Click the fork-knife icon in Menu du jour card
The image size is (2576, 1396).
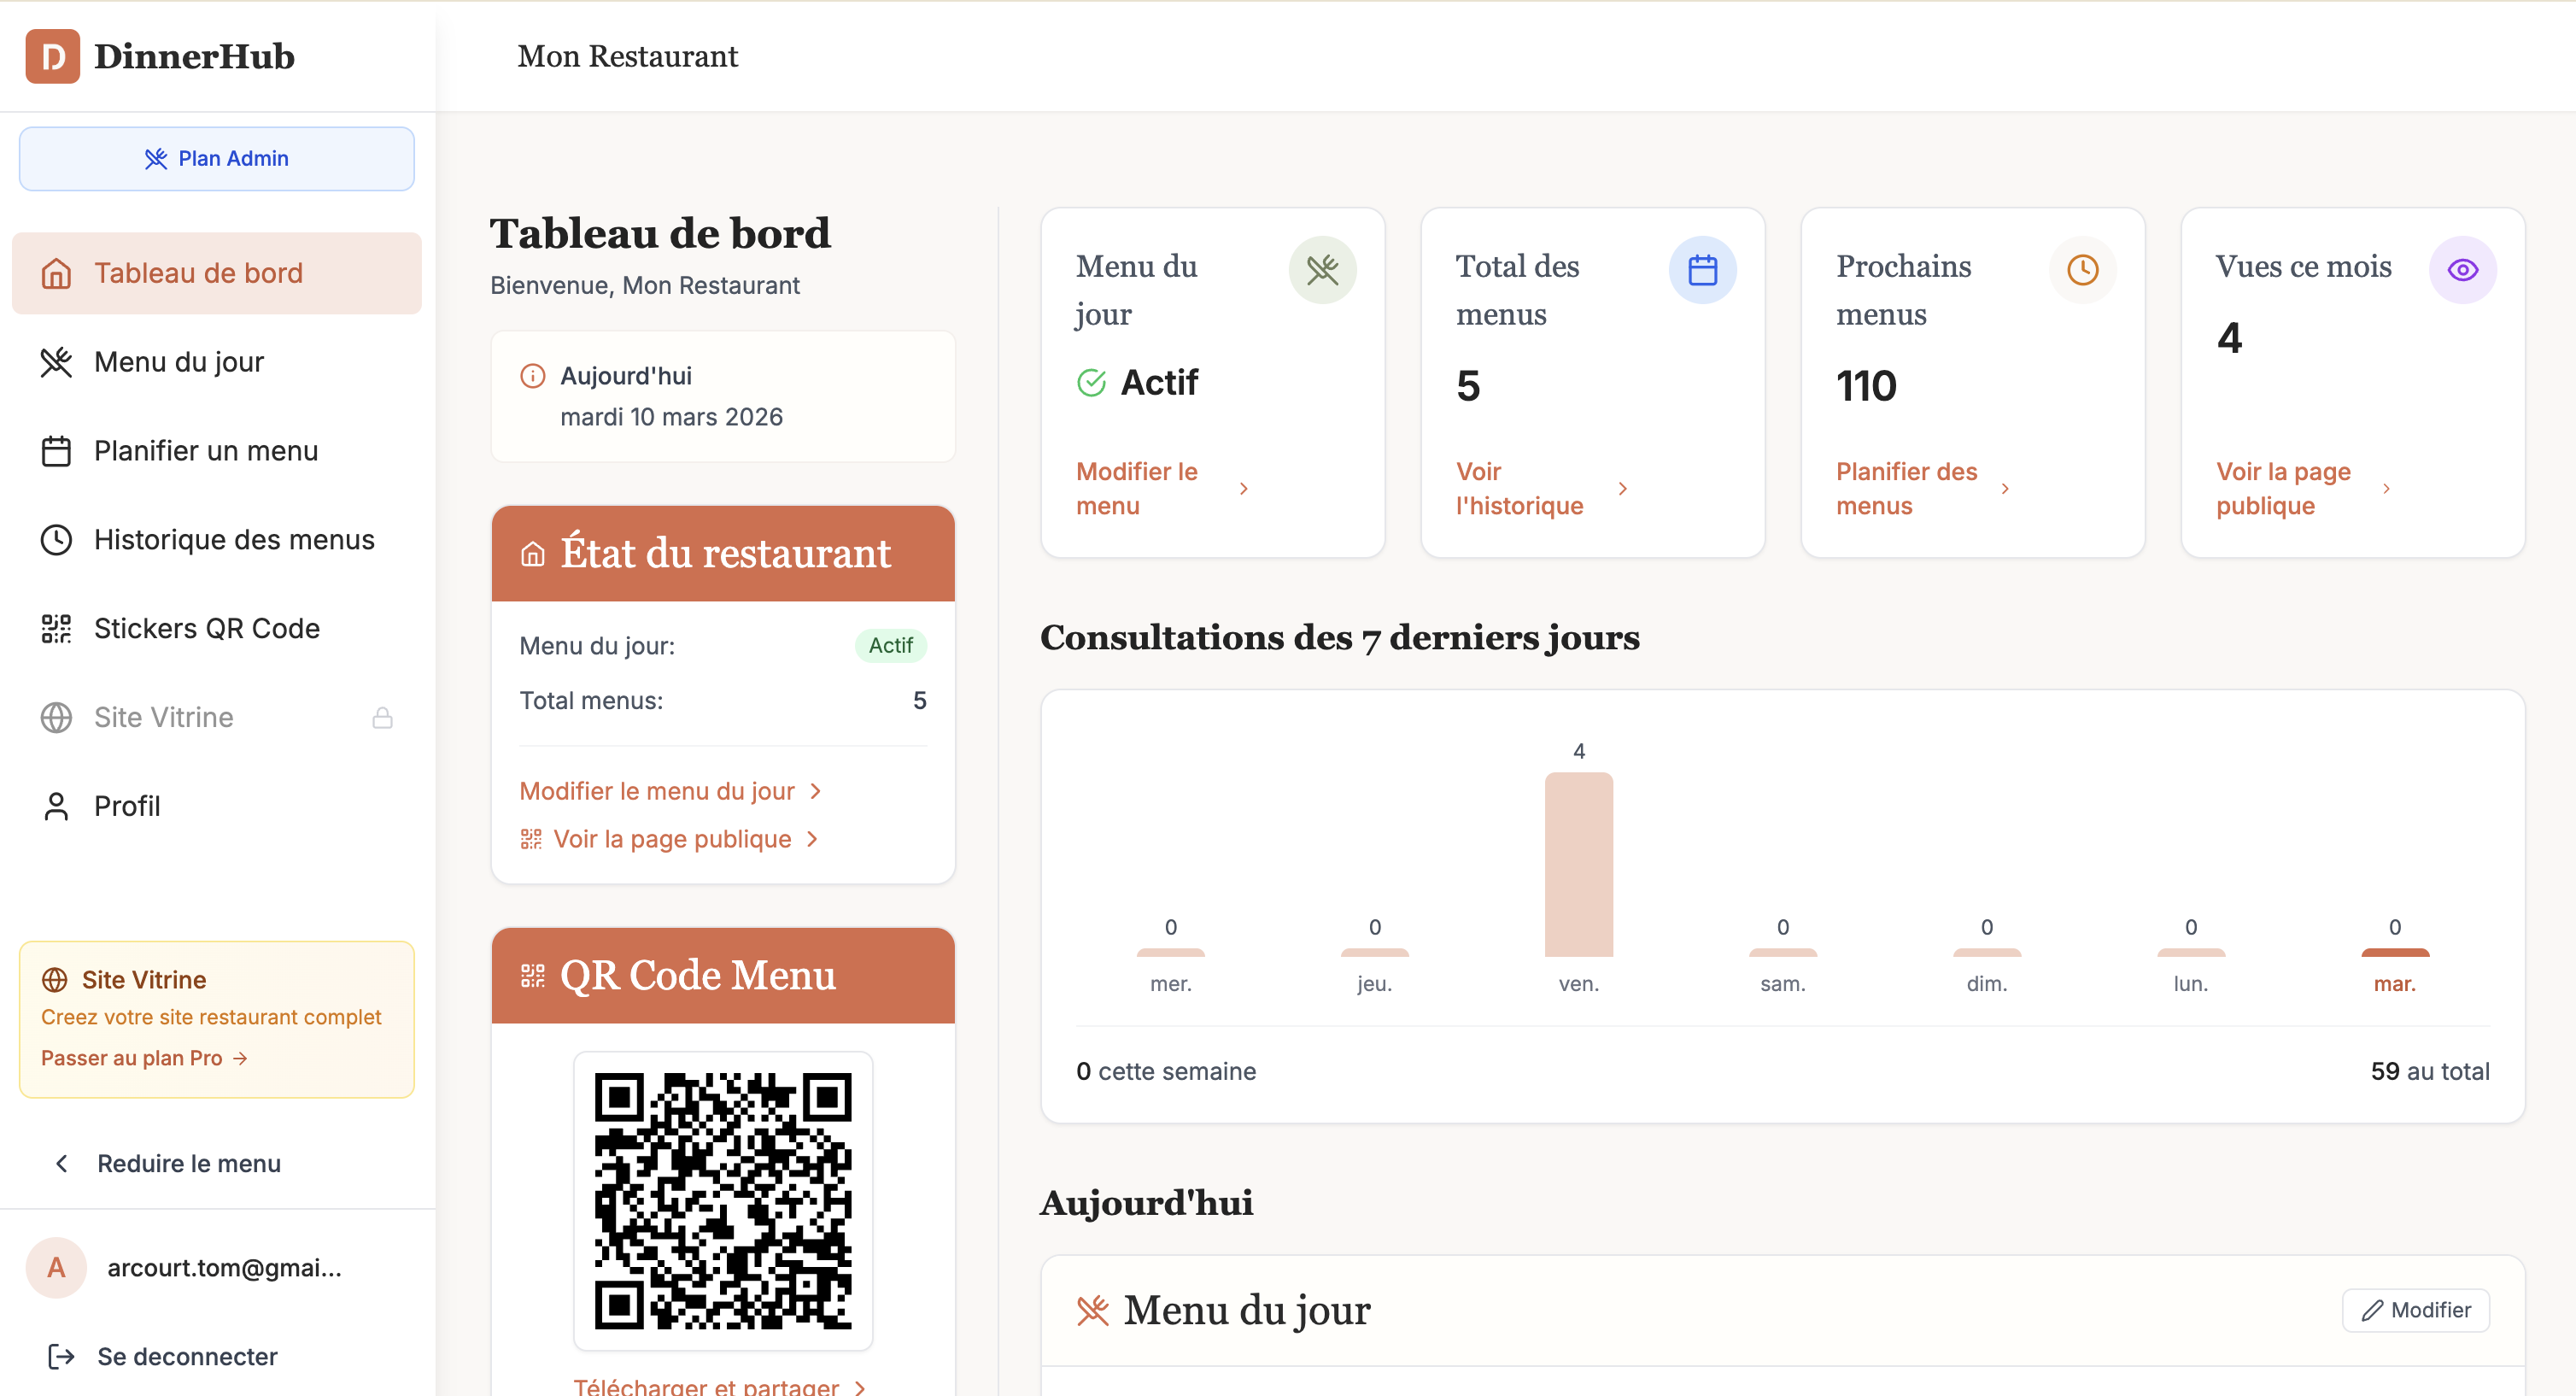point(1322,269)
